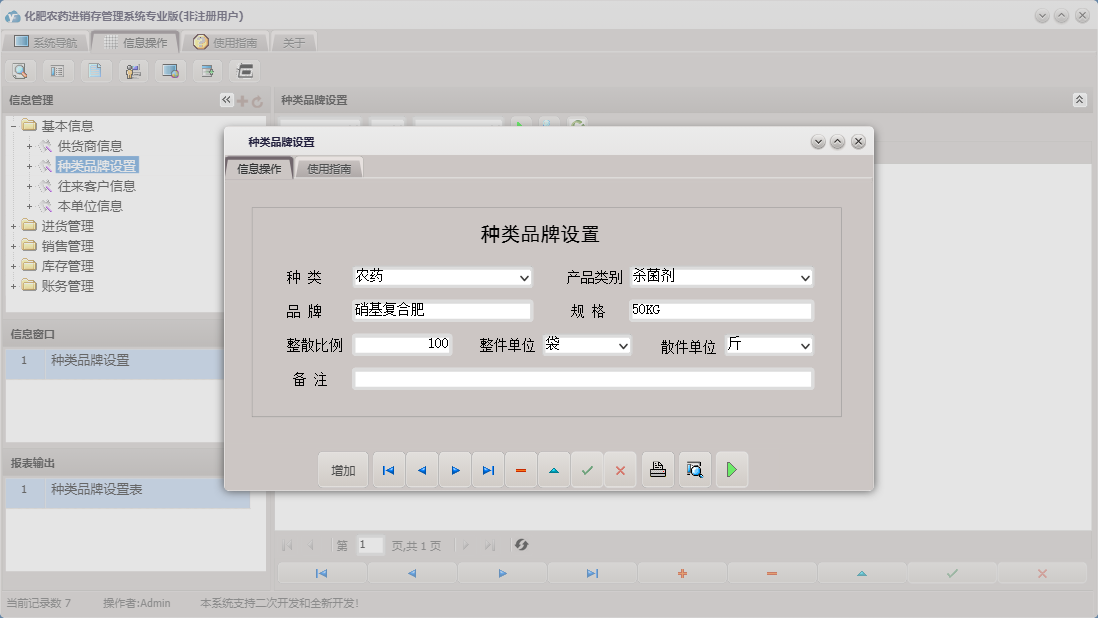Open the report list toolbar icon

pyautogui.click(x=57, y=71)
